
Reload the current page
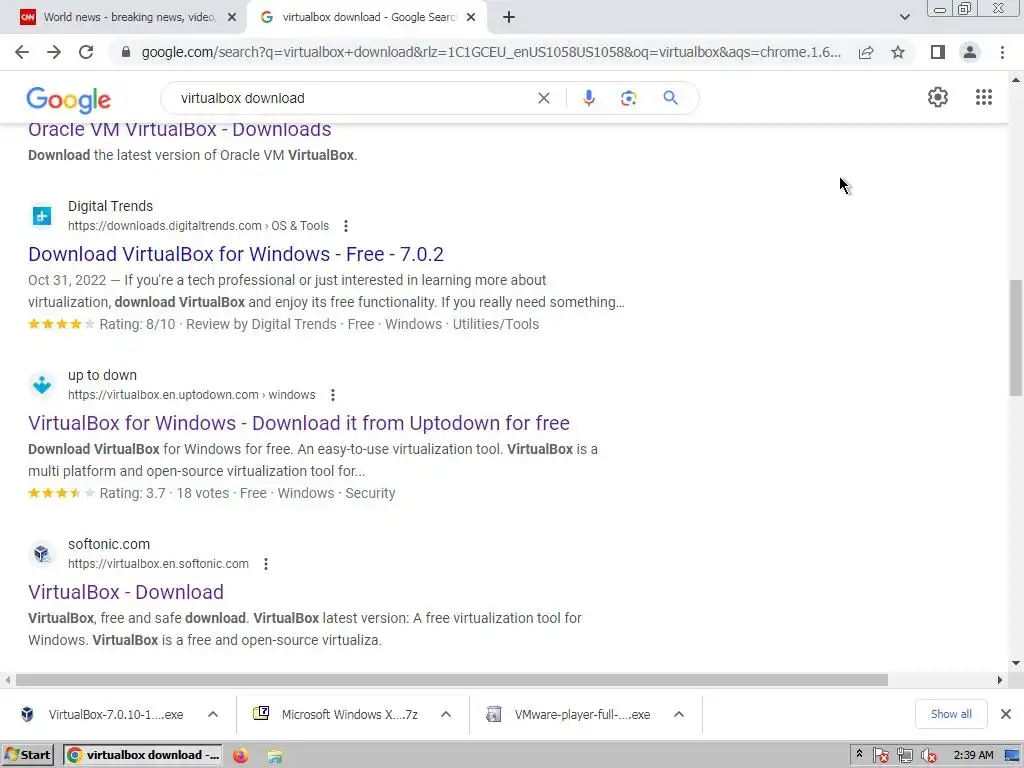pyautogui.click(x=86, y=52)
